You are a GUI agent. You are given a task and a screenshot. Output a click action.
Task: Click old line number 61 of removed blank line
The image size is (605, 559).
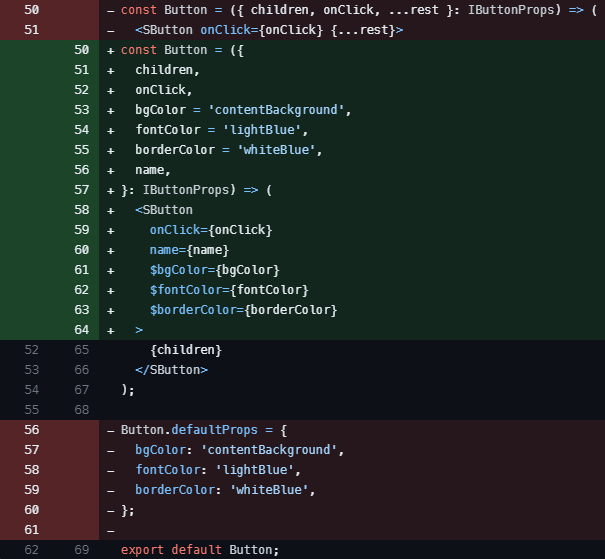(x=32, y=530)
